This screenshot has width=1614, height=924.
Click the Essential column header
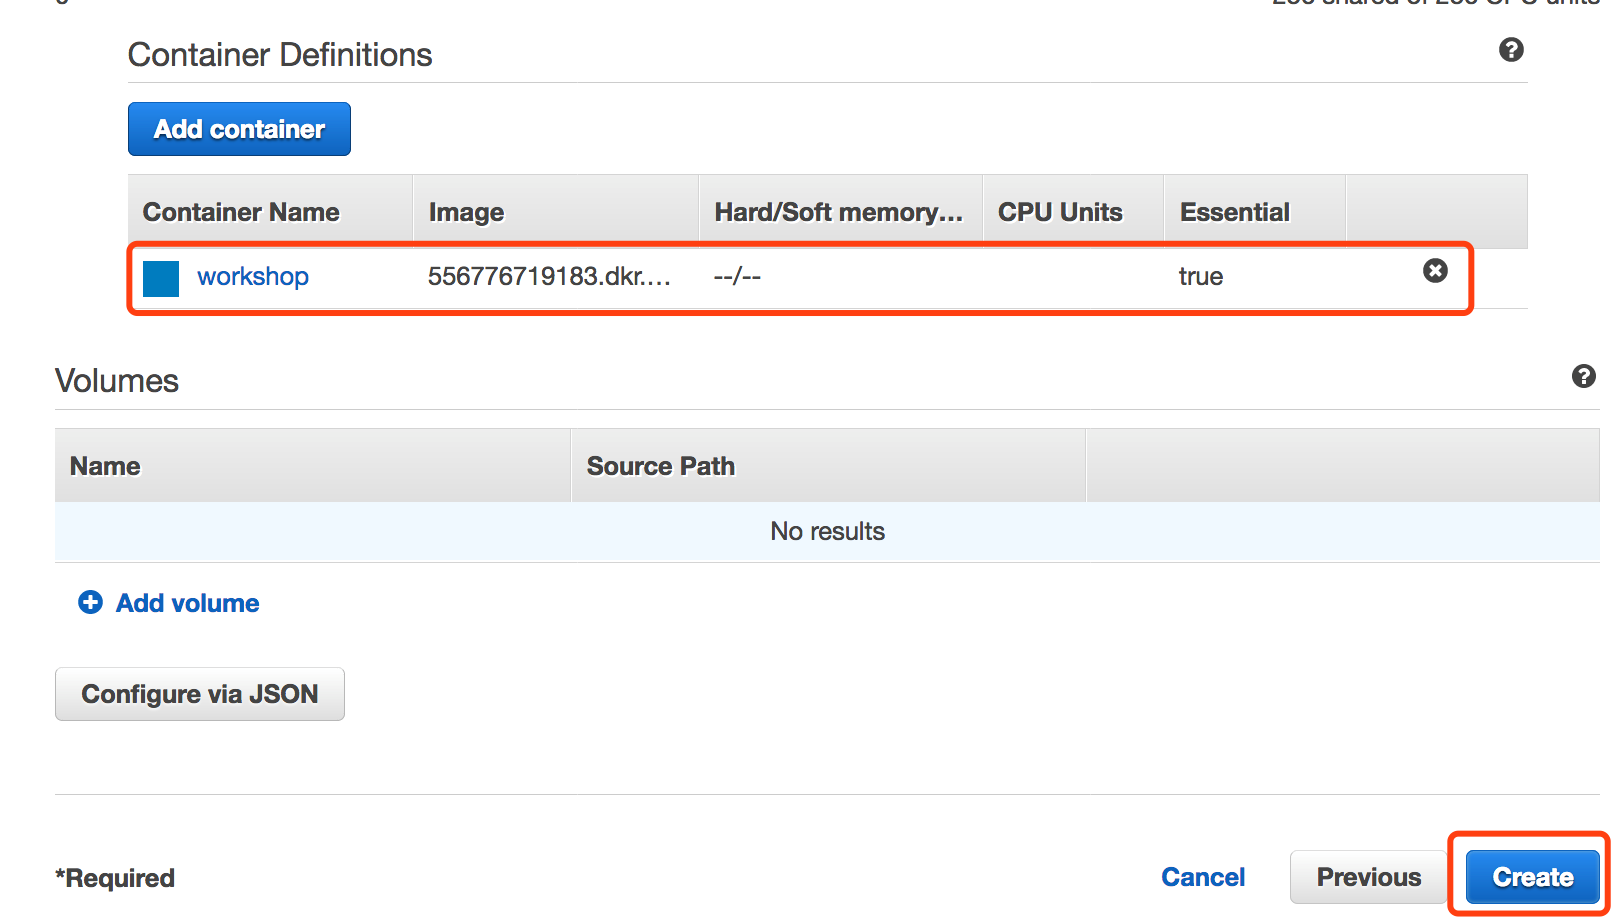click(1235, 212)
